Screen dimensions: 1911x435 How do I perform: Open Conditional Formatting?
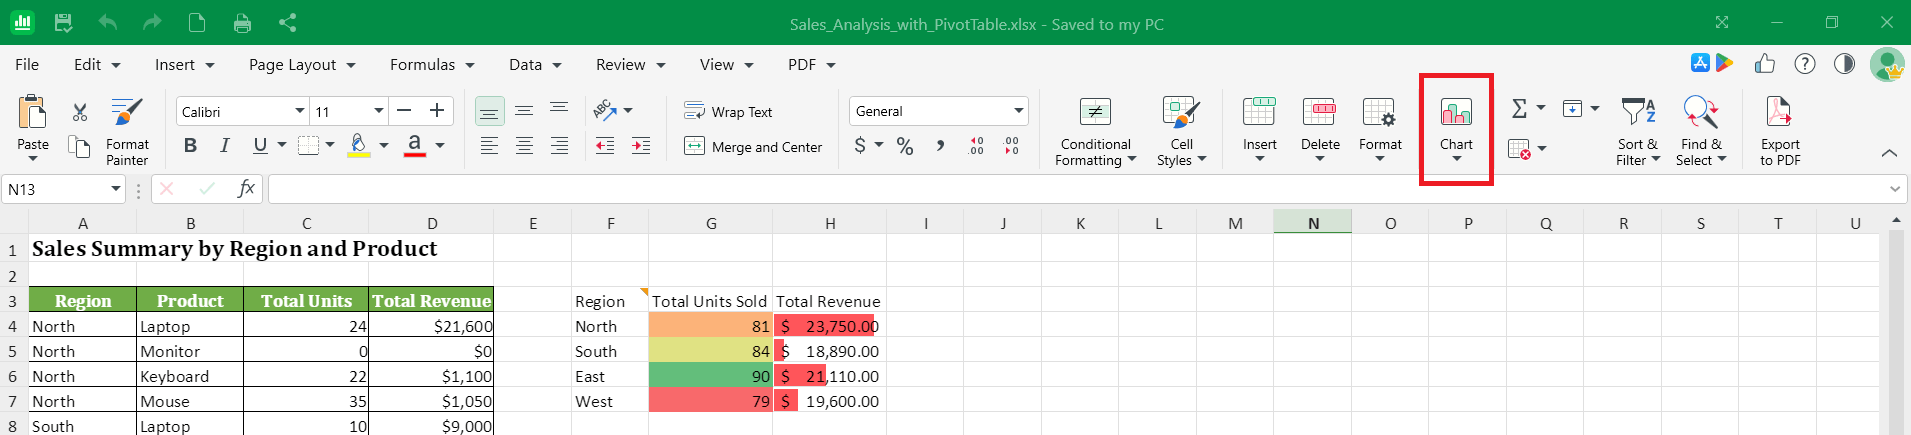tap(1095, 132)
